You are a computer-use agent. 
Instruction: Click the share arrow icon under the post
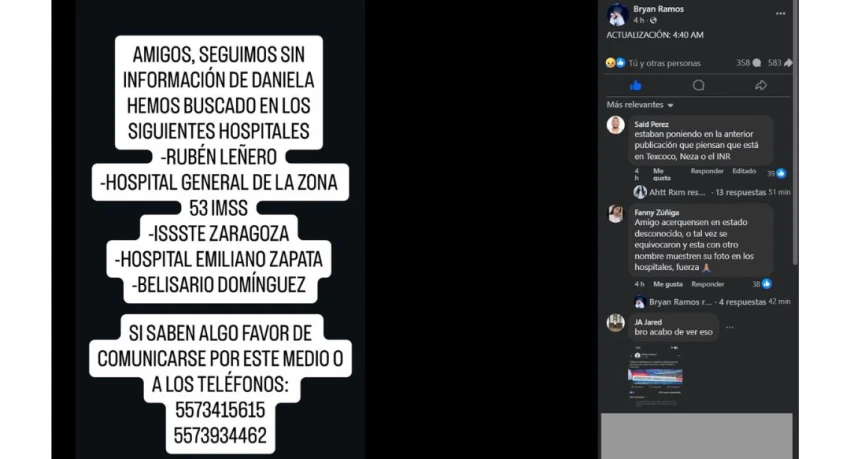(761, 85)
